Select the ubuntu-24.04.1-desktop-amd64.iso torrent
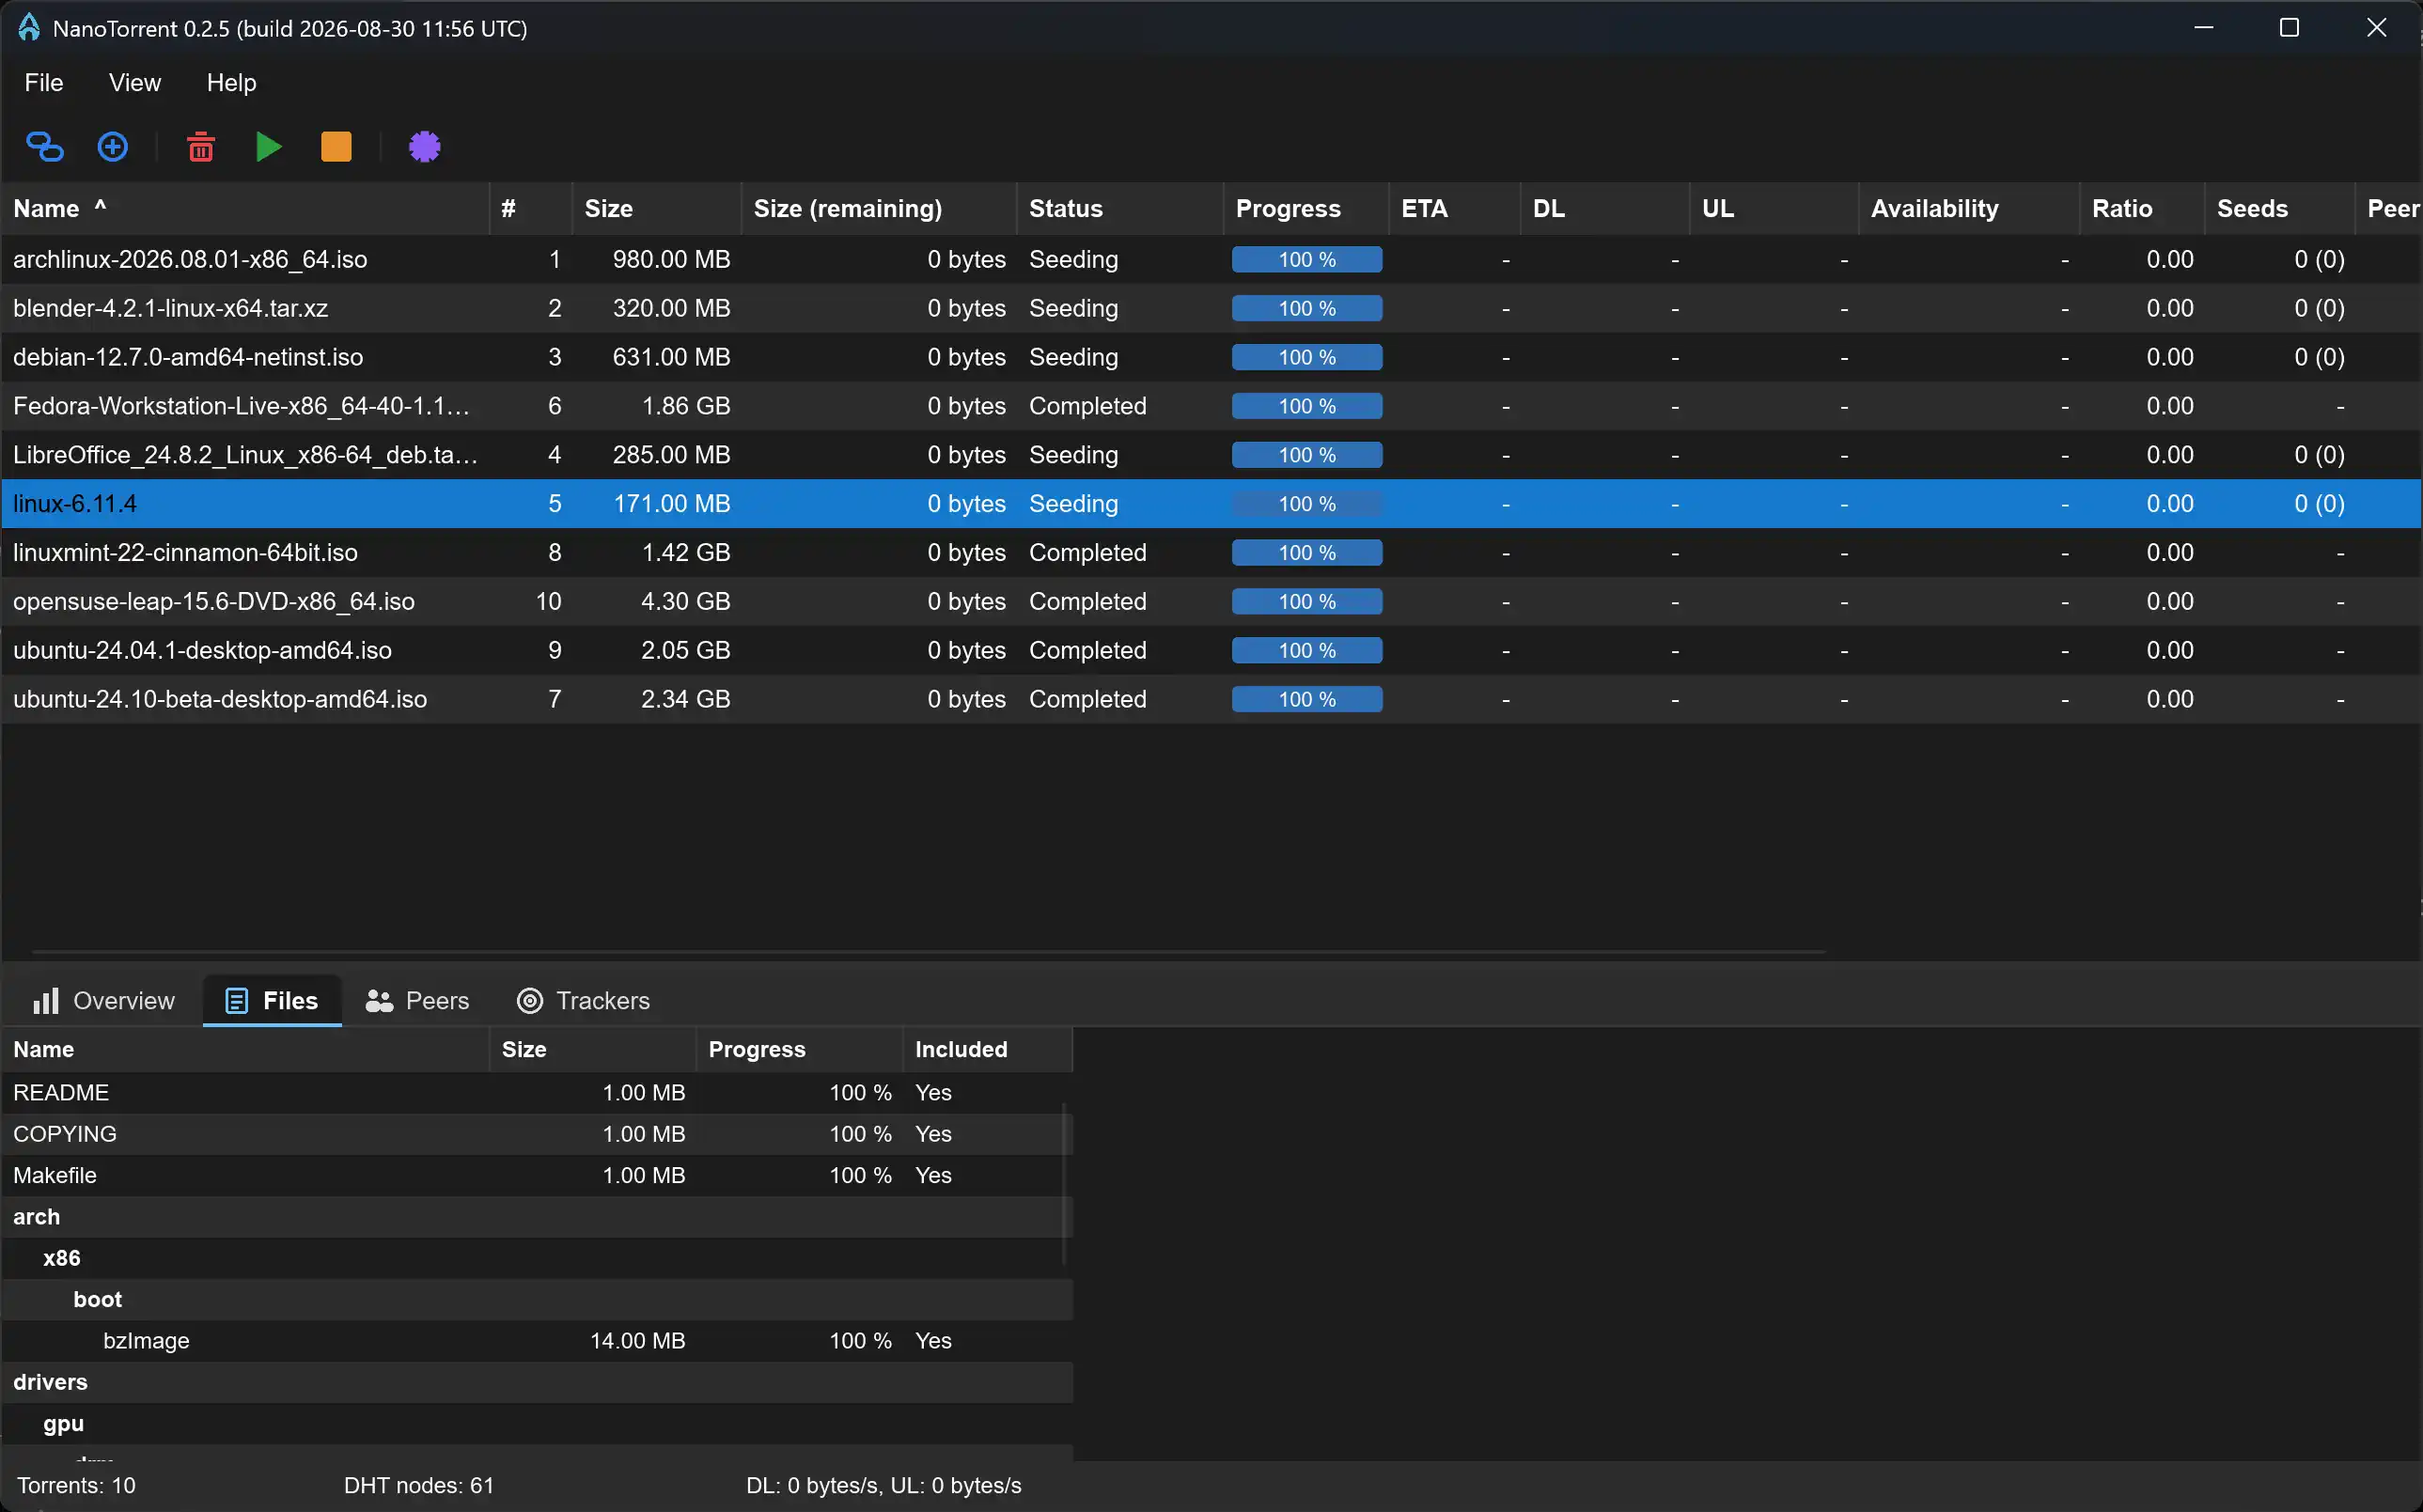 1211,650
